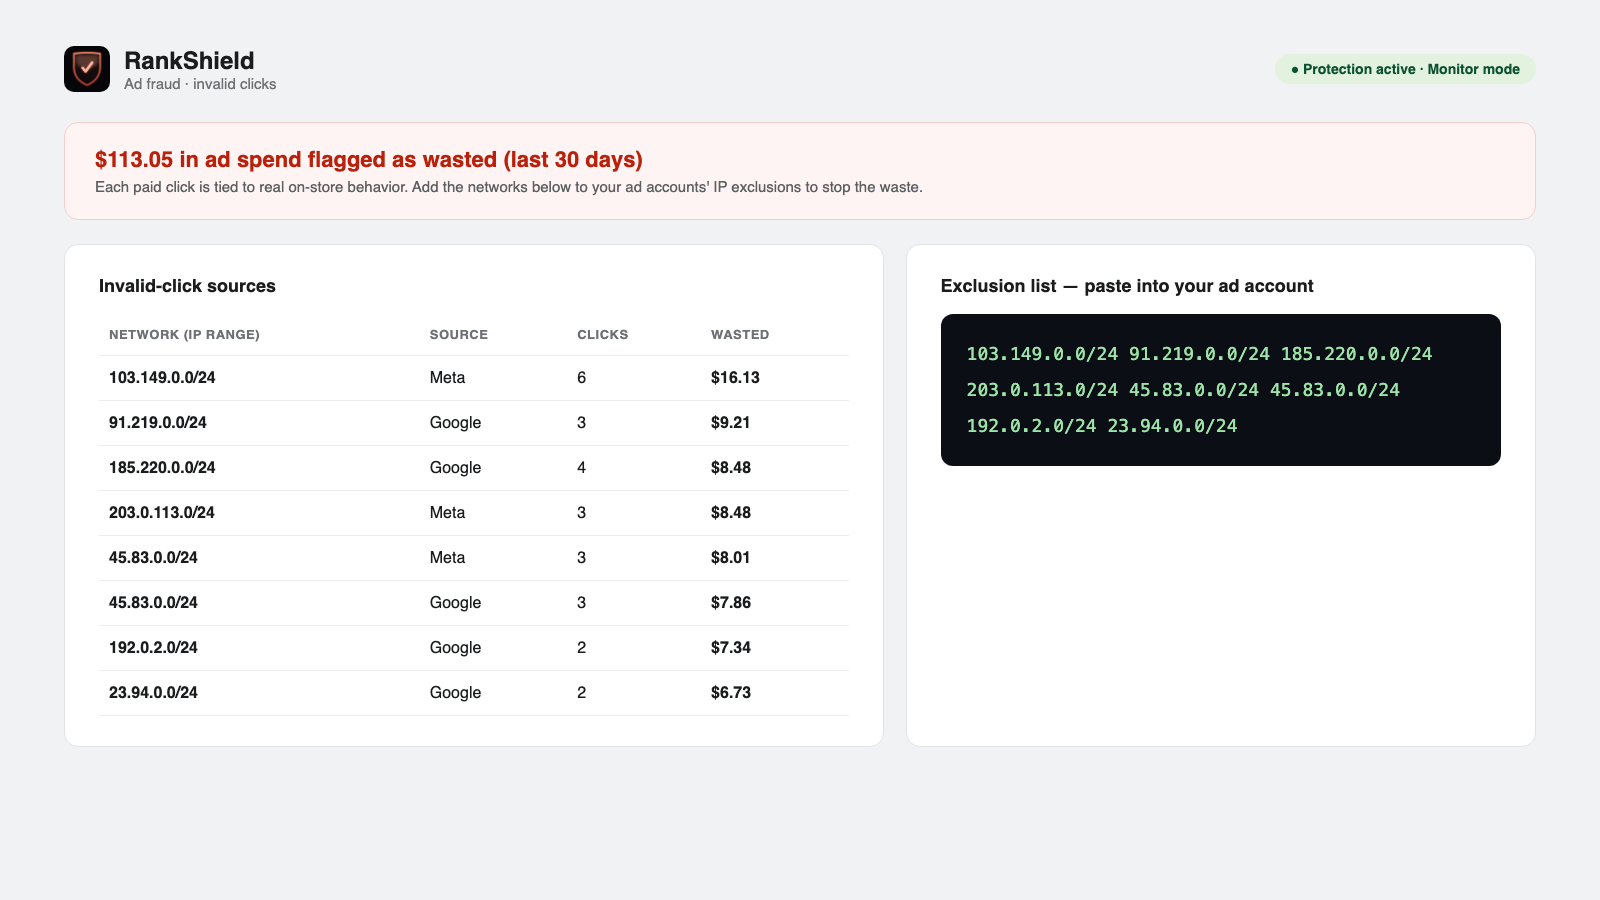
Task: Click the Google source in 185.220.0.0/24 row
Action: click(x=455, y=468)
